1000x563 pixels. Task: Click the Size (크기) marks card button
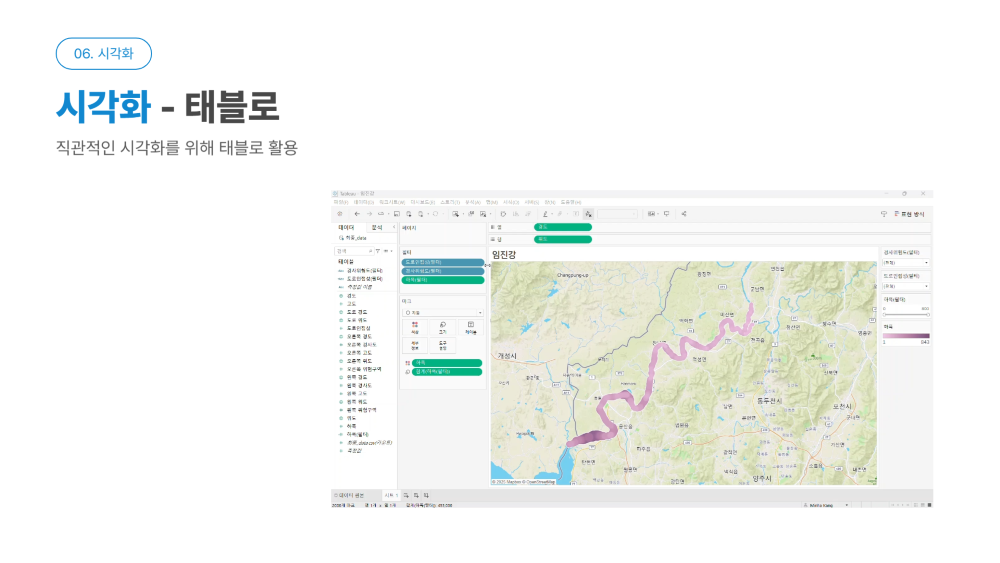tap(443, 328)
